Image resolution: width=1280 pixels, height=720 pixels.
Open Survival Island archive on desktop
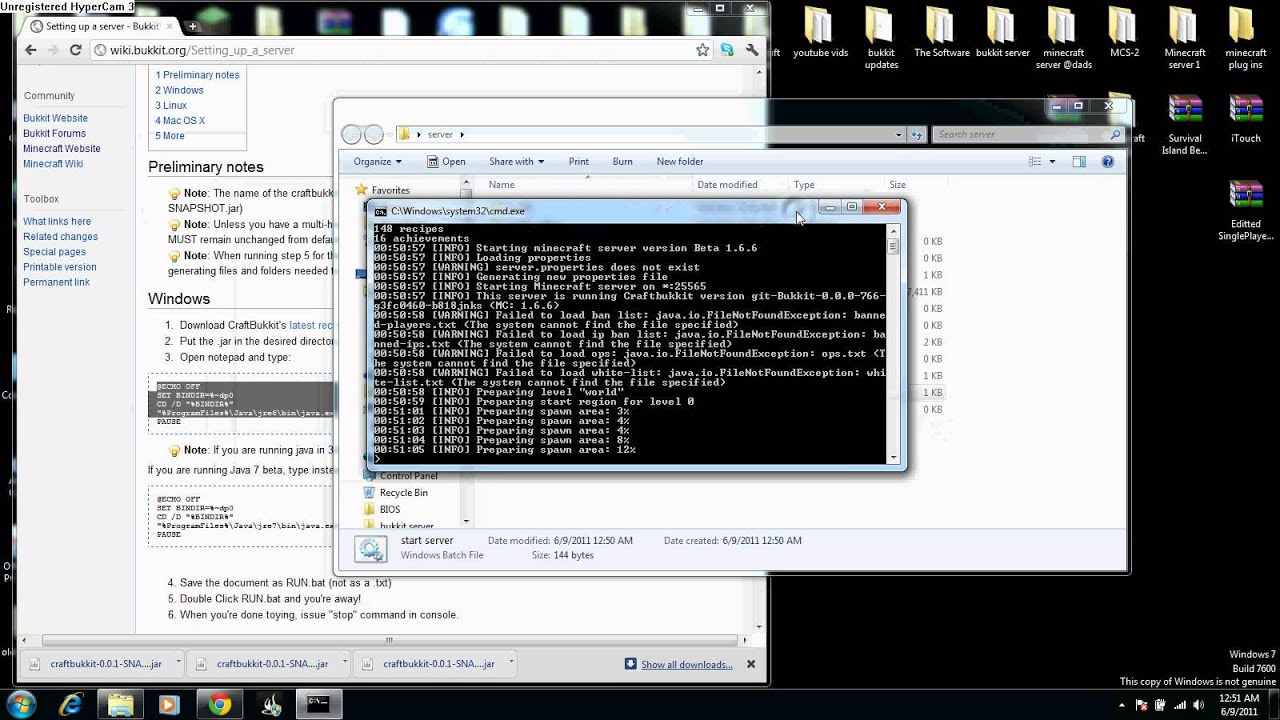(x=1184, y=125)
